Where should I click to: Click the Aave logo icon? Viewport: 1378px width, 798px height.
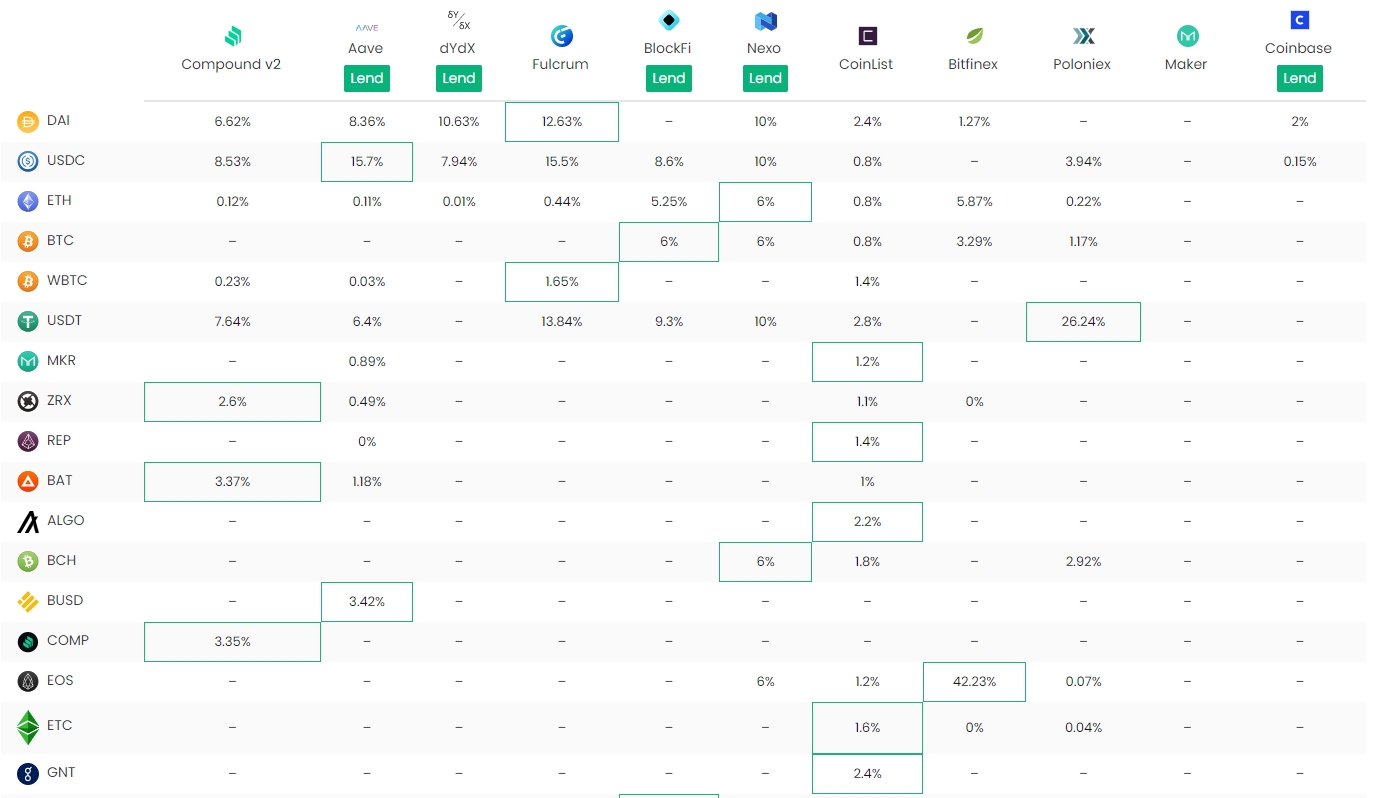click(x=367, y=27)
